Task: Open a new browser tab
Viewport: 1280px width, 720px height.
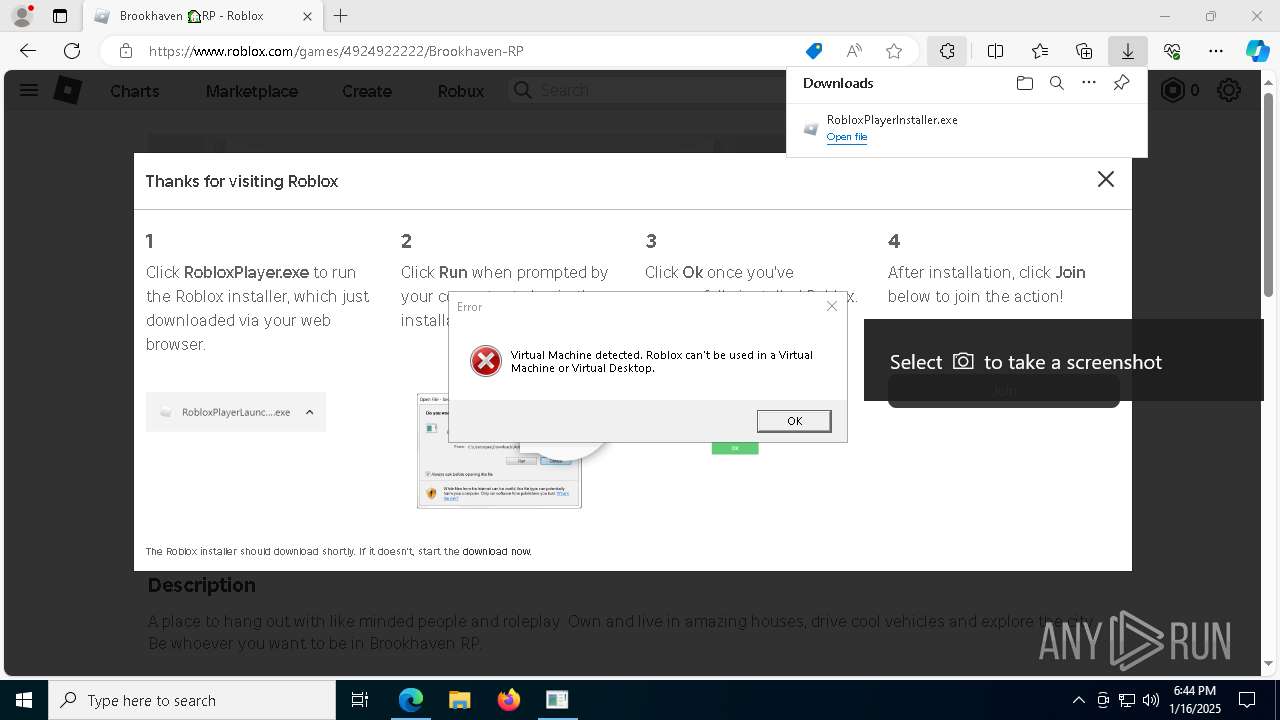Action: (x=340, y=16)
